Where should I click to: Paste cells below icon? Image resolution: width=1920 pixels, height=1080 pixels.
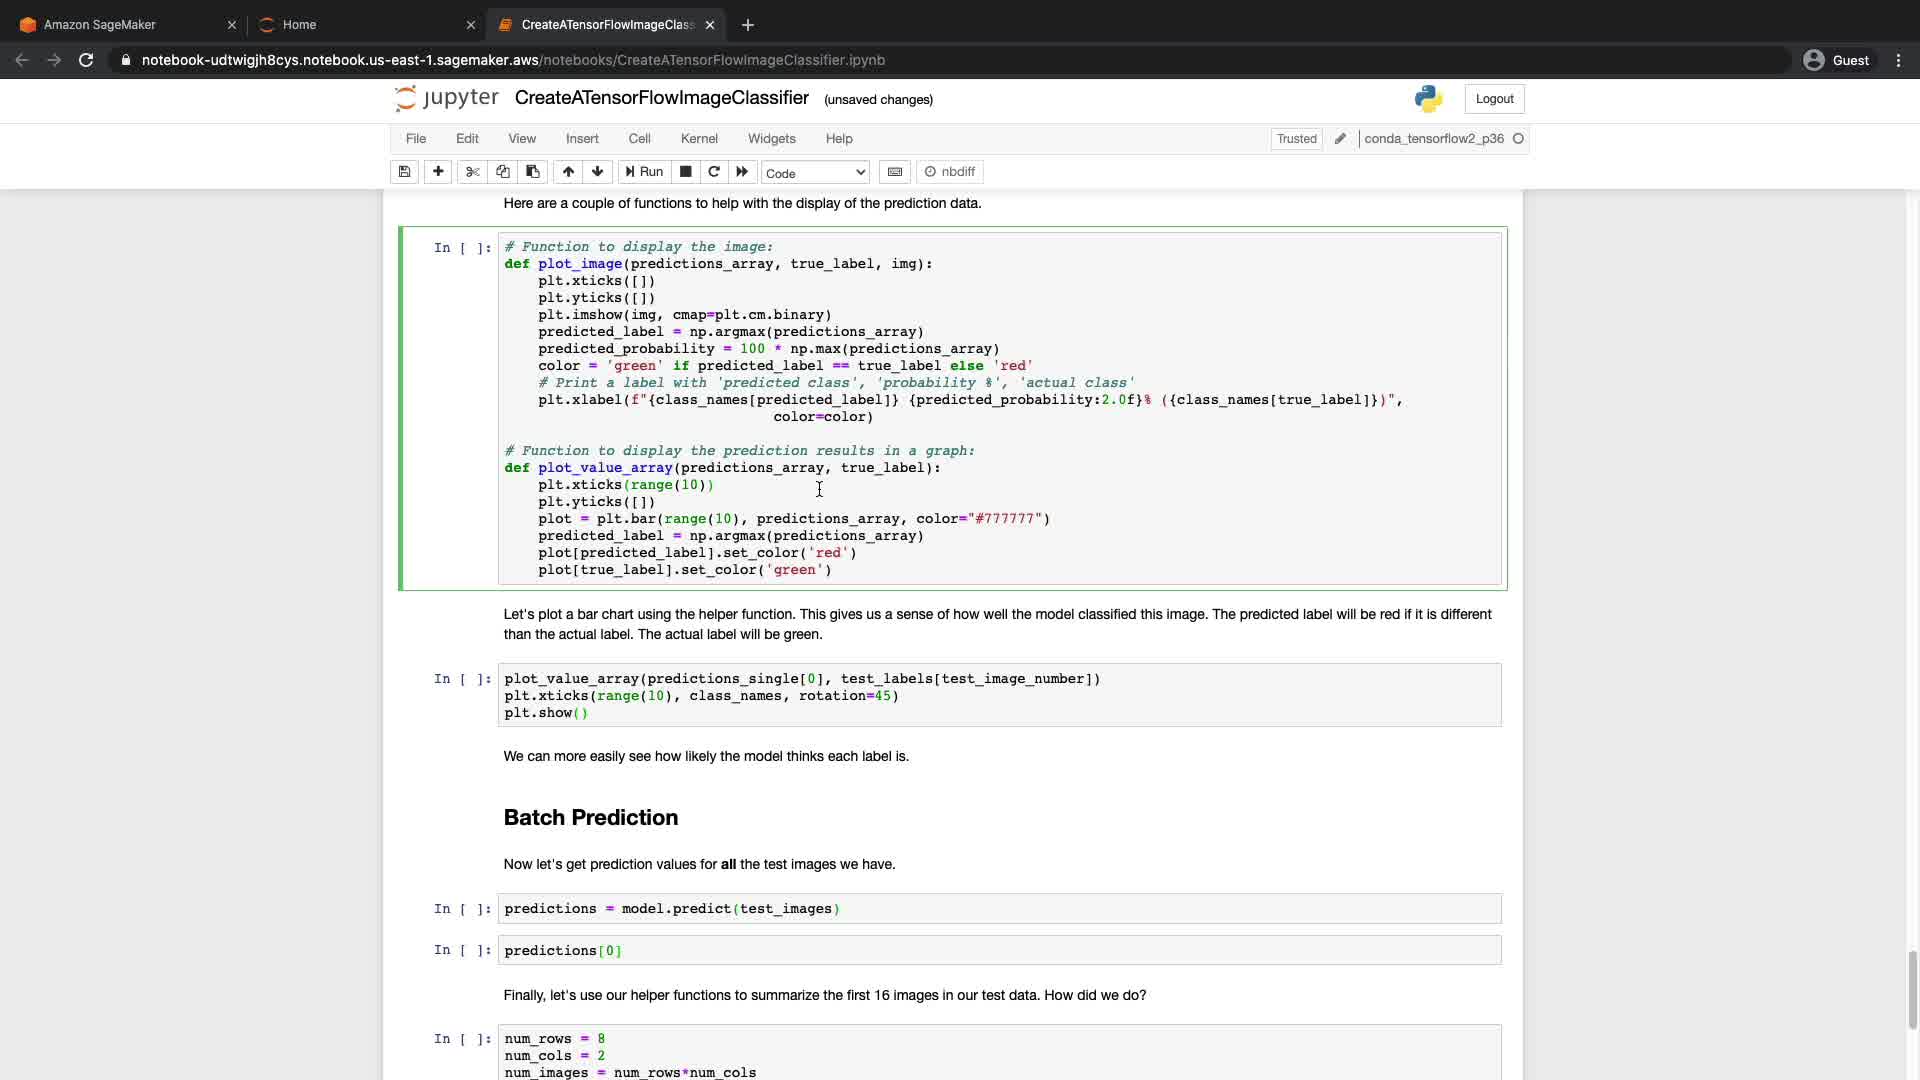(533, 172)
